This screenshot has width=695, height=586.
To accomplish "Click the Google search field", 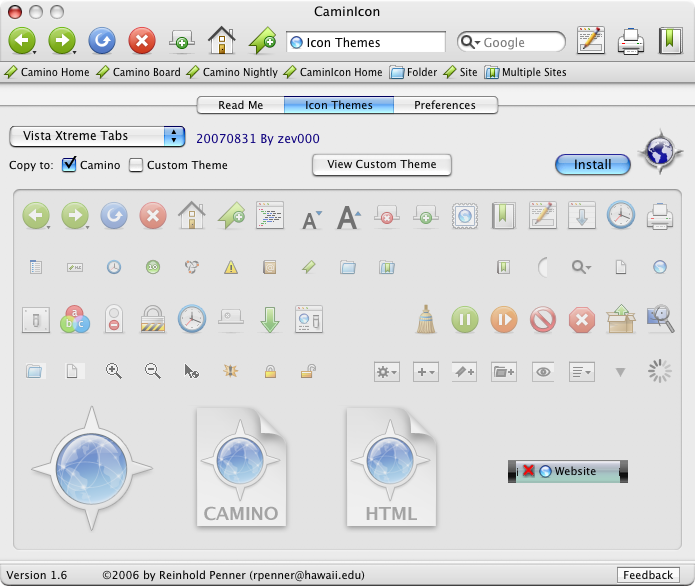I will coord(511,42).
